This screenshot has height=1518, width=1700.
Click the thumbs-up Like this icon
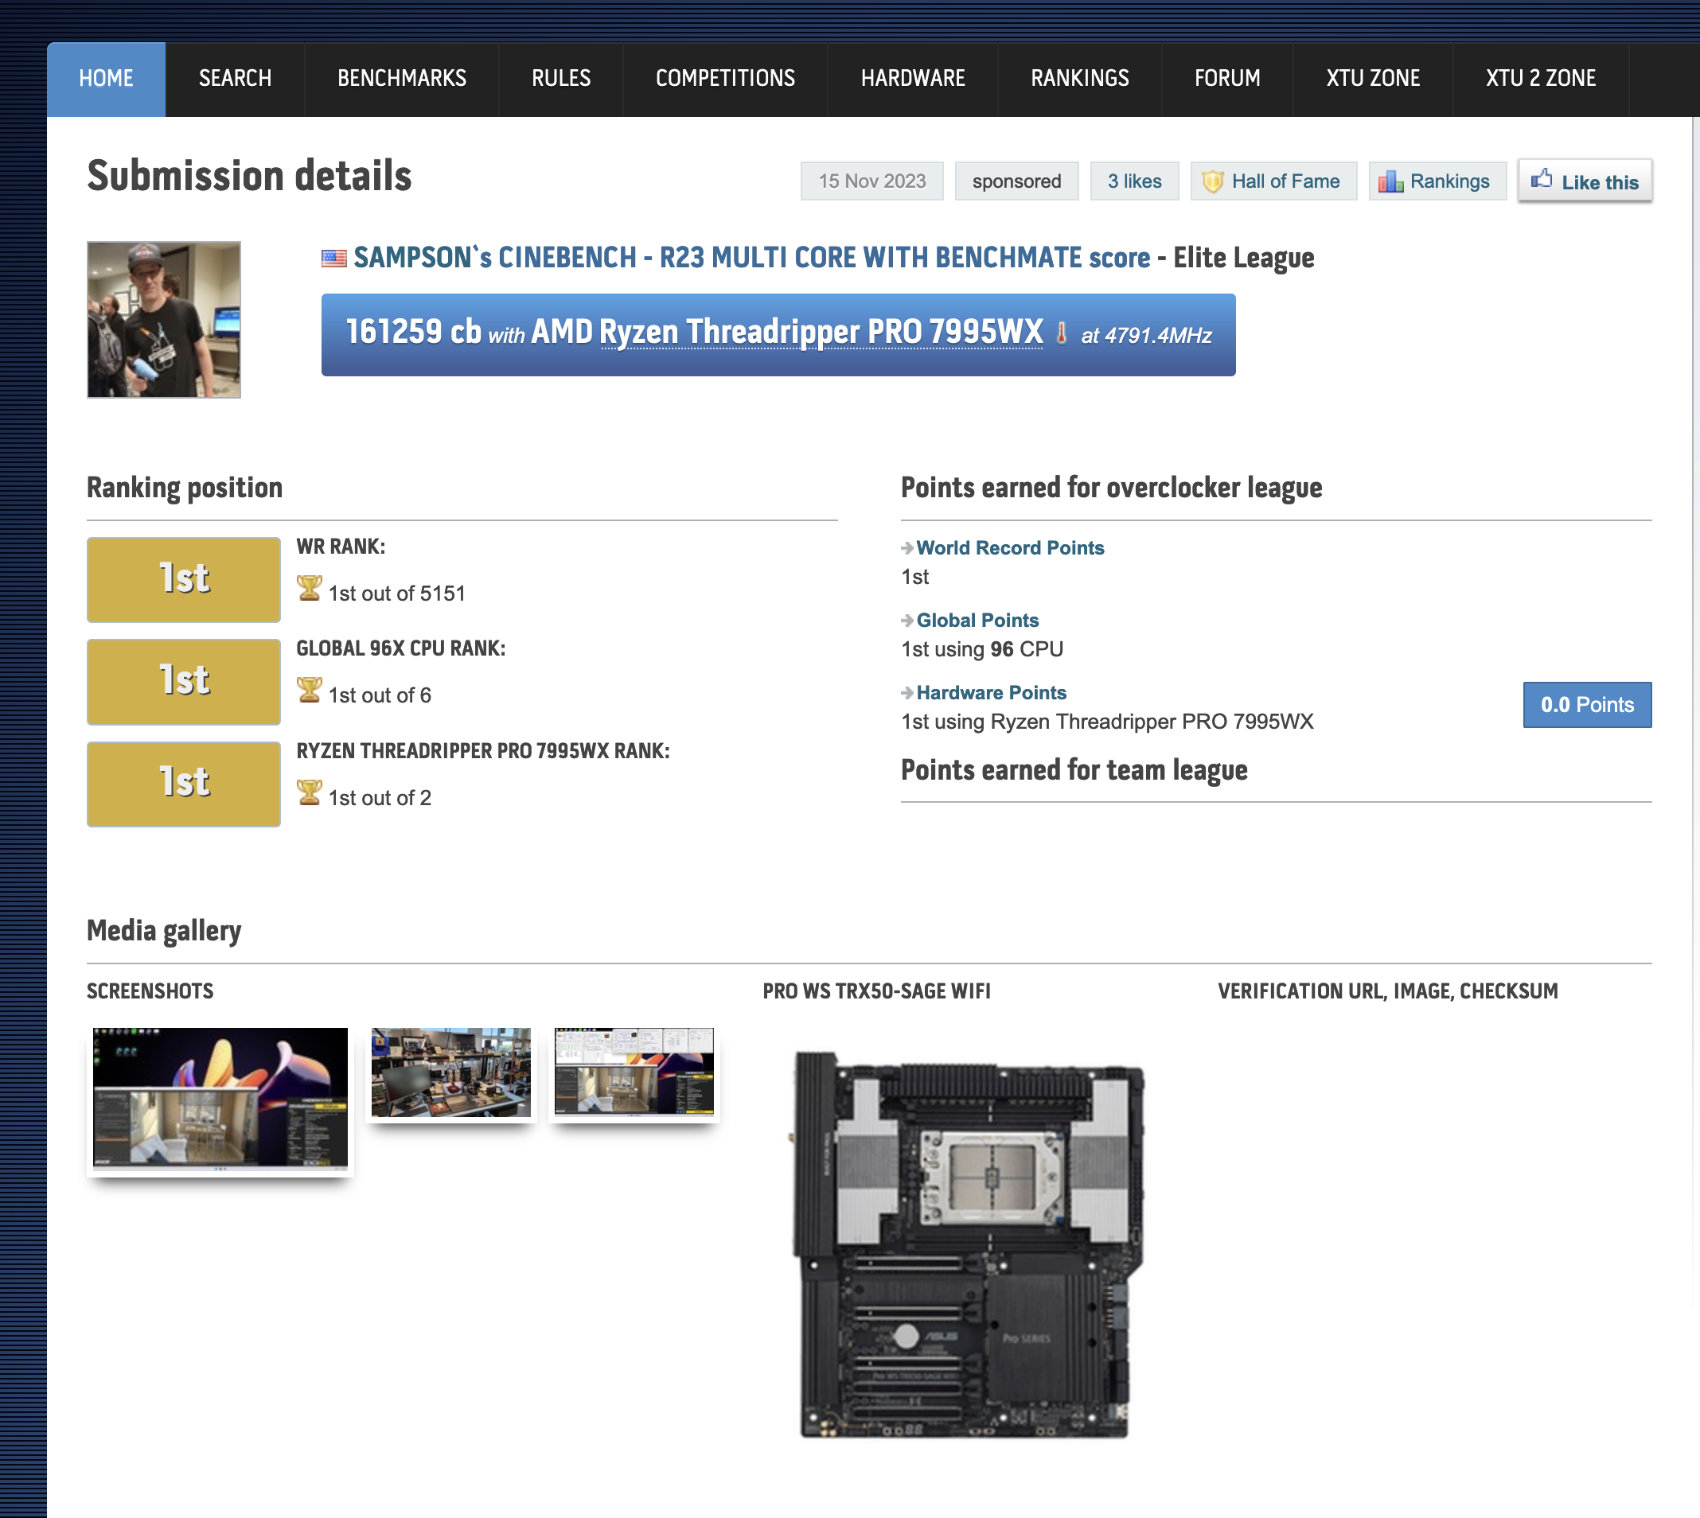click(x=1541, y=180)
